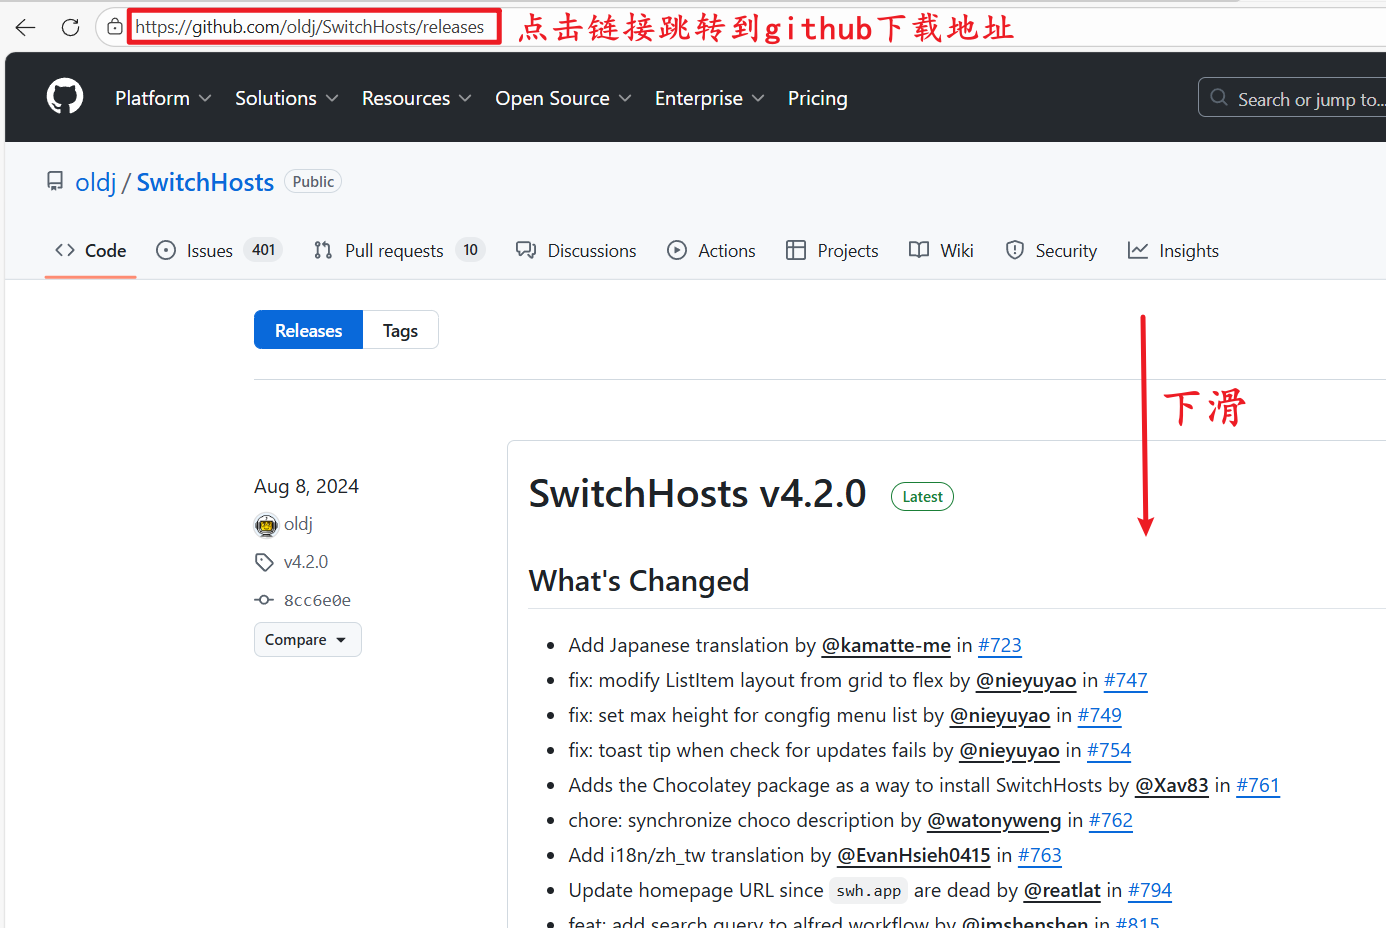Viewport: 1386px width, 928px height.
Task: Open pull request #749
Action: (x=1100, y=715)
